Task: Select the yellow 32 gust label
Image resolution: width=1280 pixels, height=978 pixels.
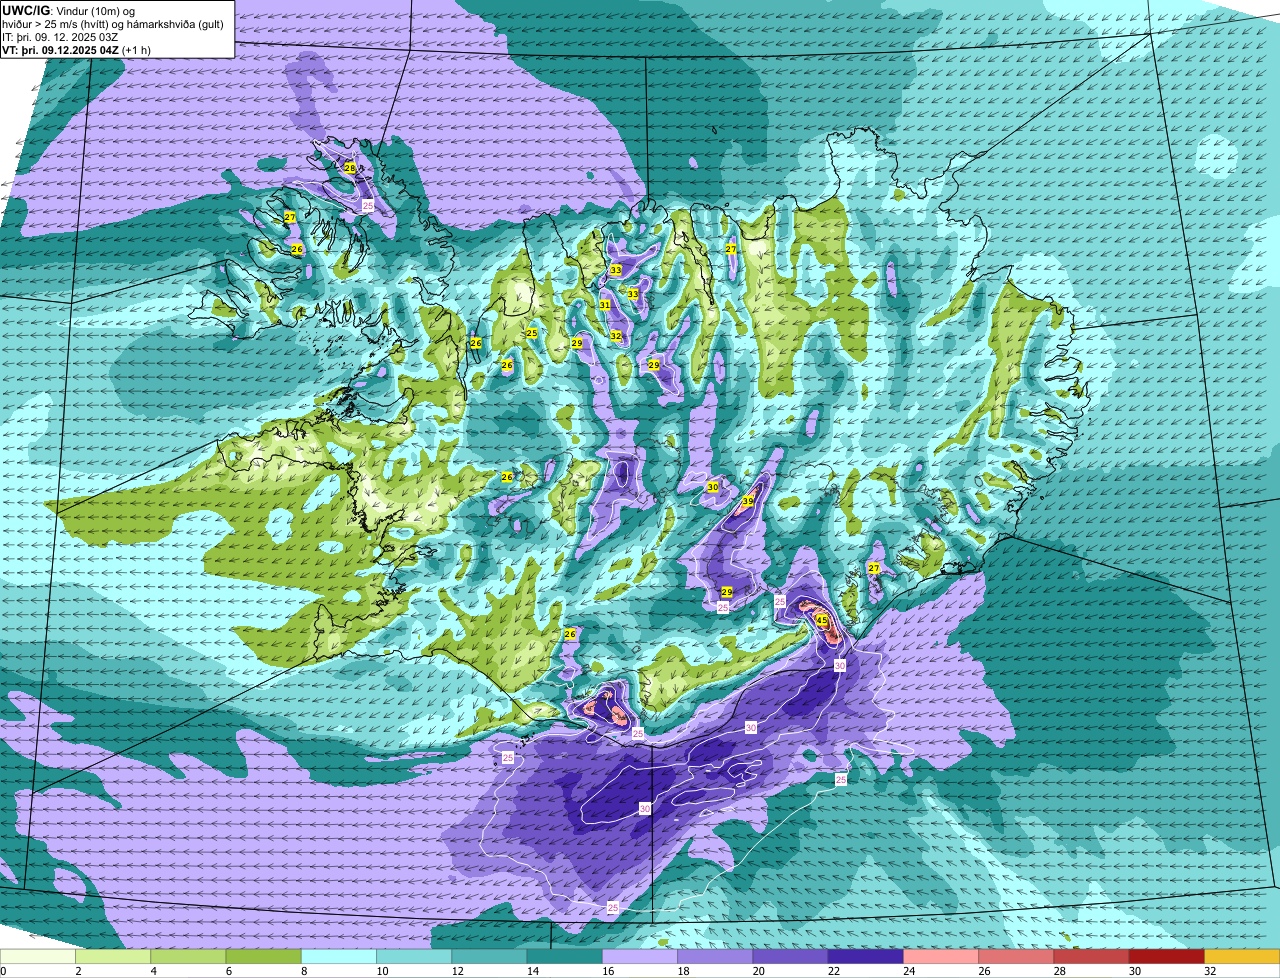Action: [x=616, y=336]
